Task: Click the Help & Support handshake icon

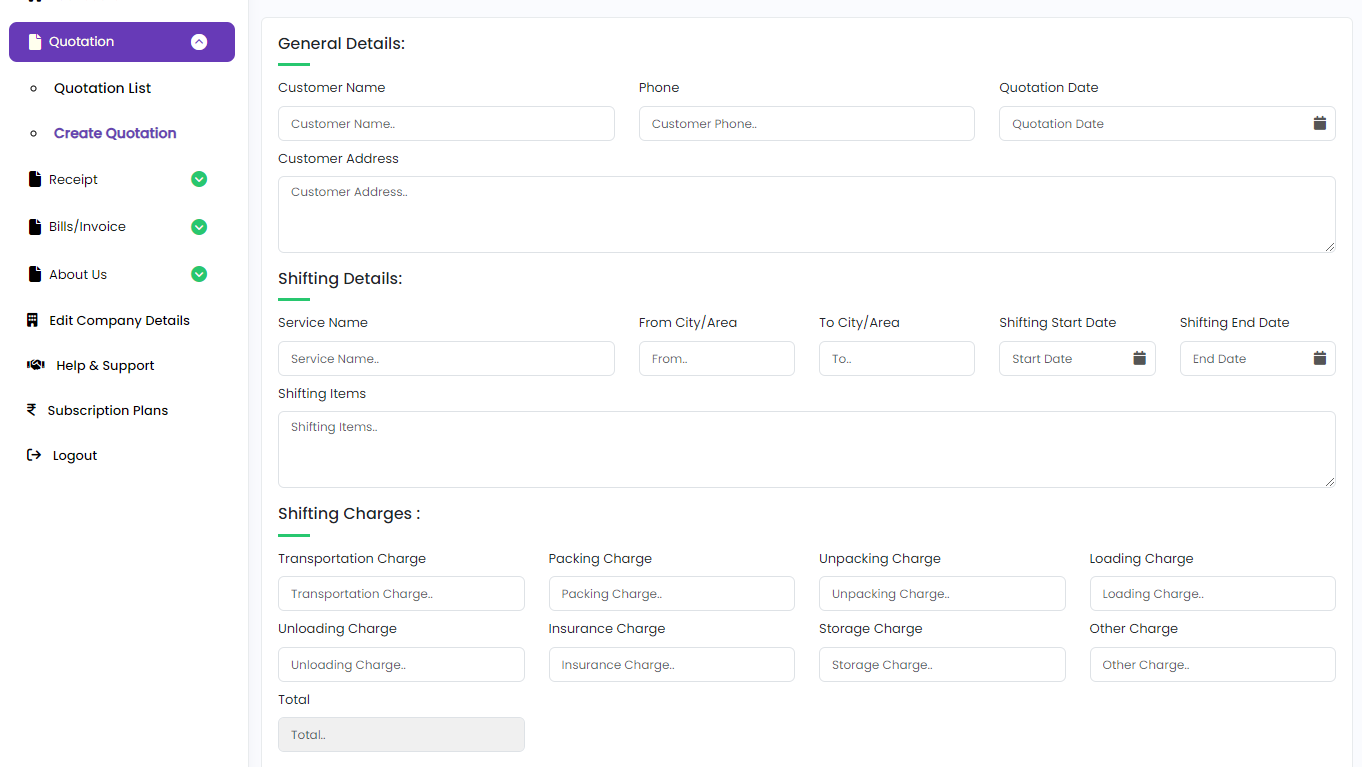Action: 36,365
